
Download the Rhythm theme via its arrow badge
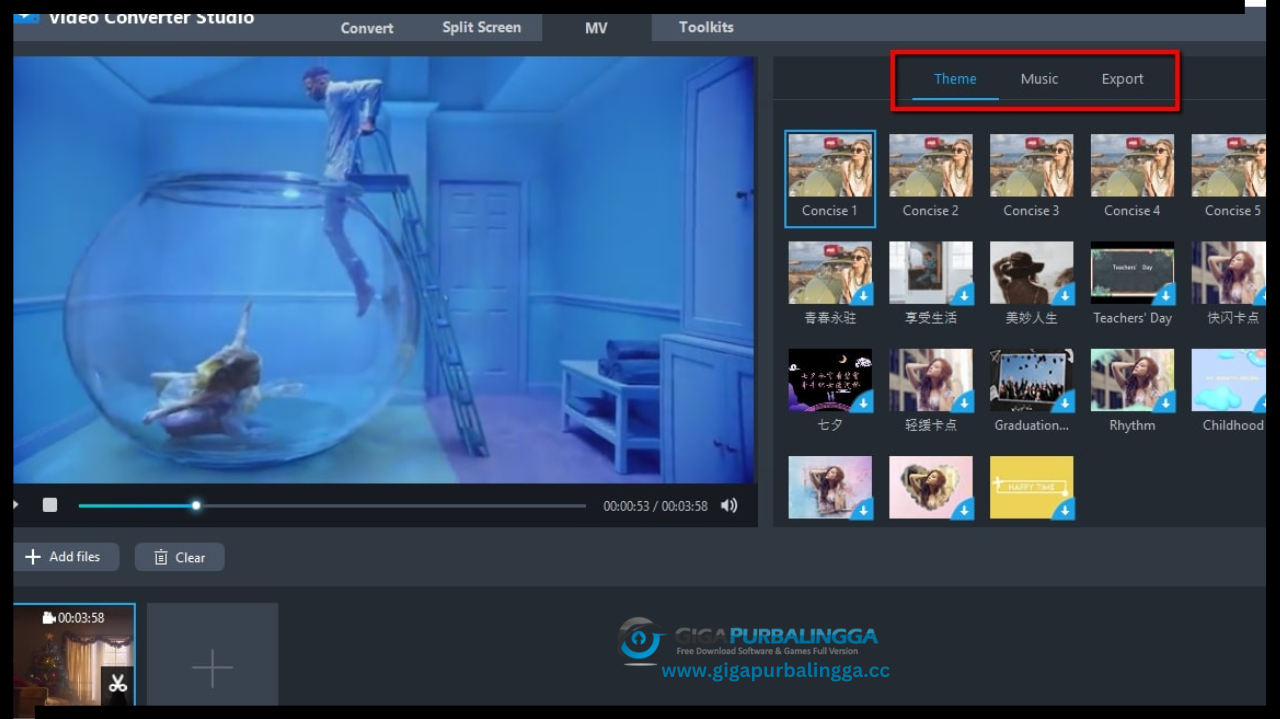(1163, 401)
